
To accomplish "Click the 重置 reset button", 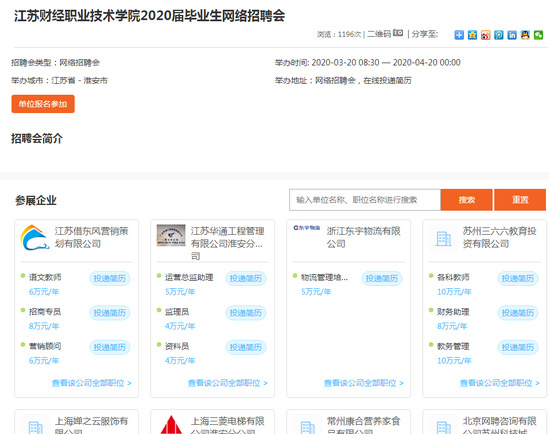I will 520,200.
